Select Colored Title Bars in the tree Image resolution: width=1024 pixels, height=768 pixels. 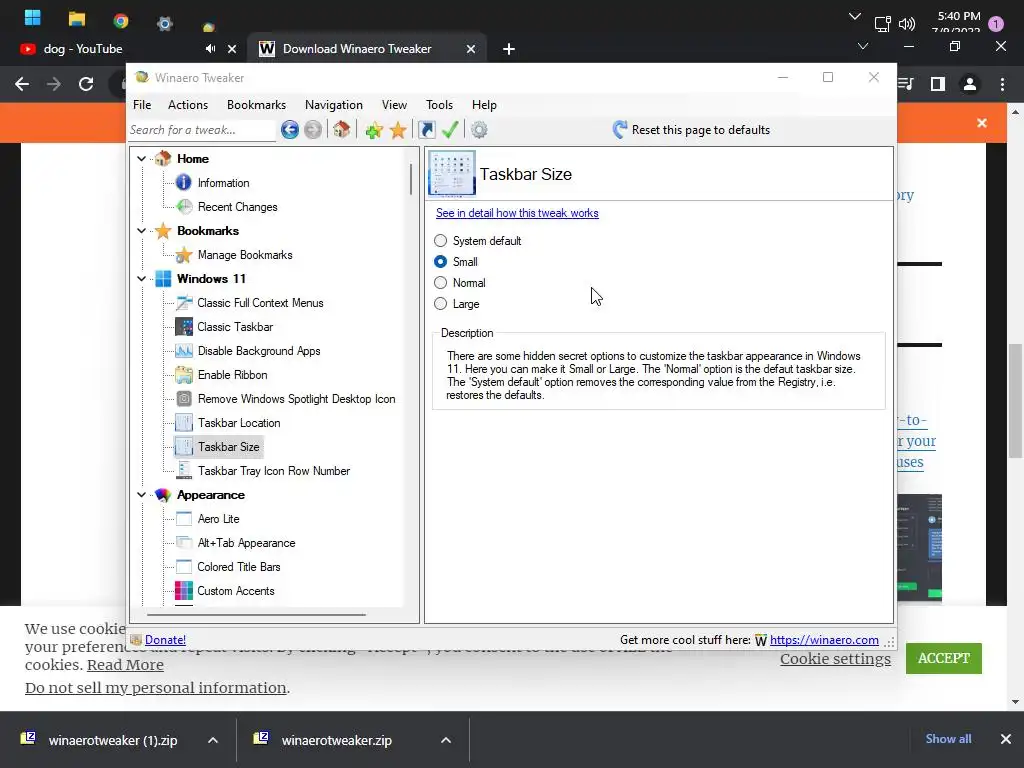(239, 567)
